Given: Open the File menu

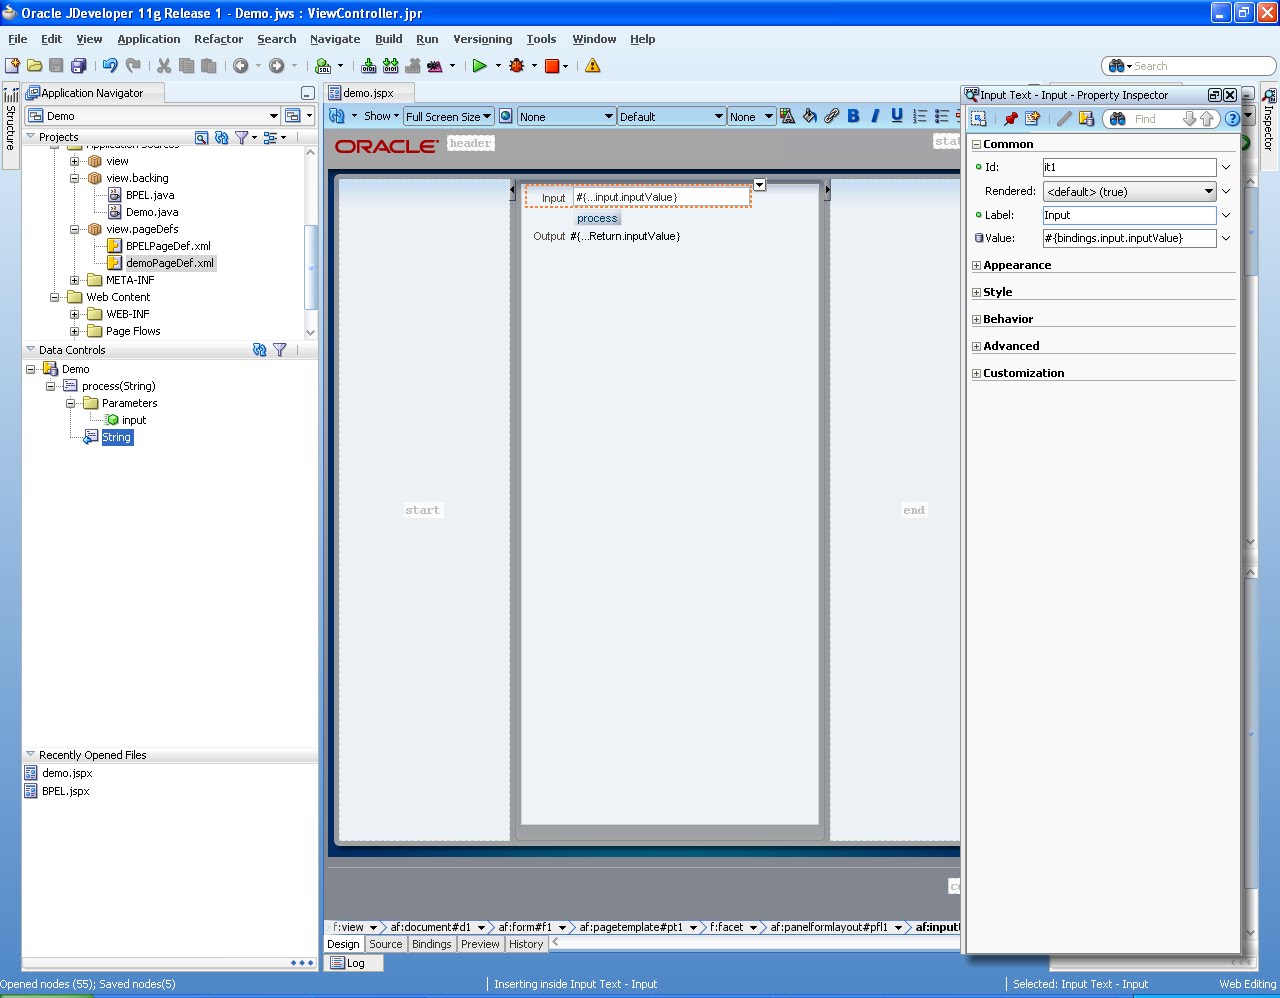Looking at the screenshot, I should pos(18,39).
